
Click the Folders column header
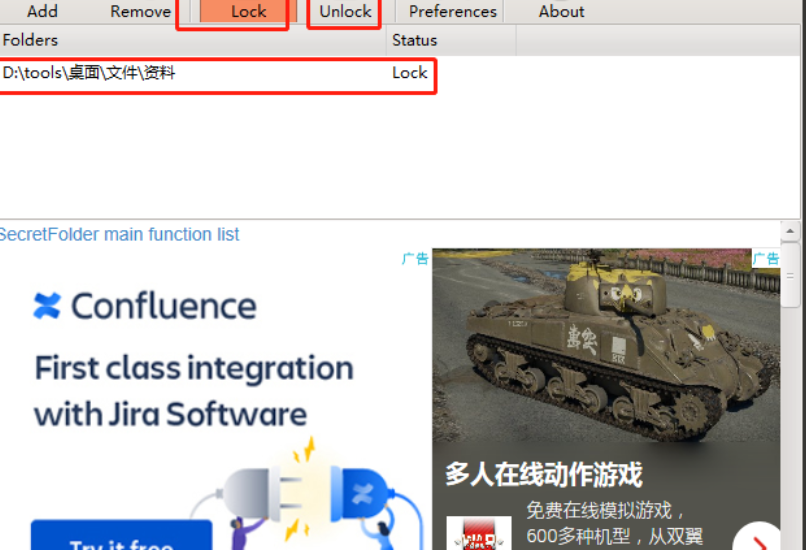[x=193, y=40]
